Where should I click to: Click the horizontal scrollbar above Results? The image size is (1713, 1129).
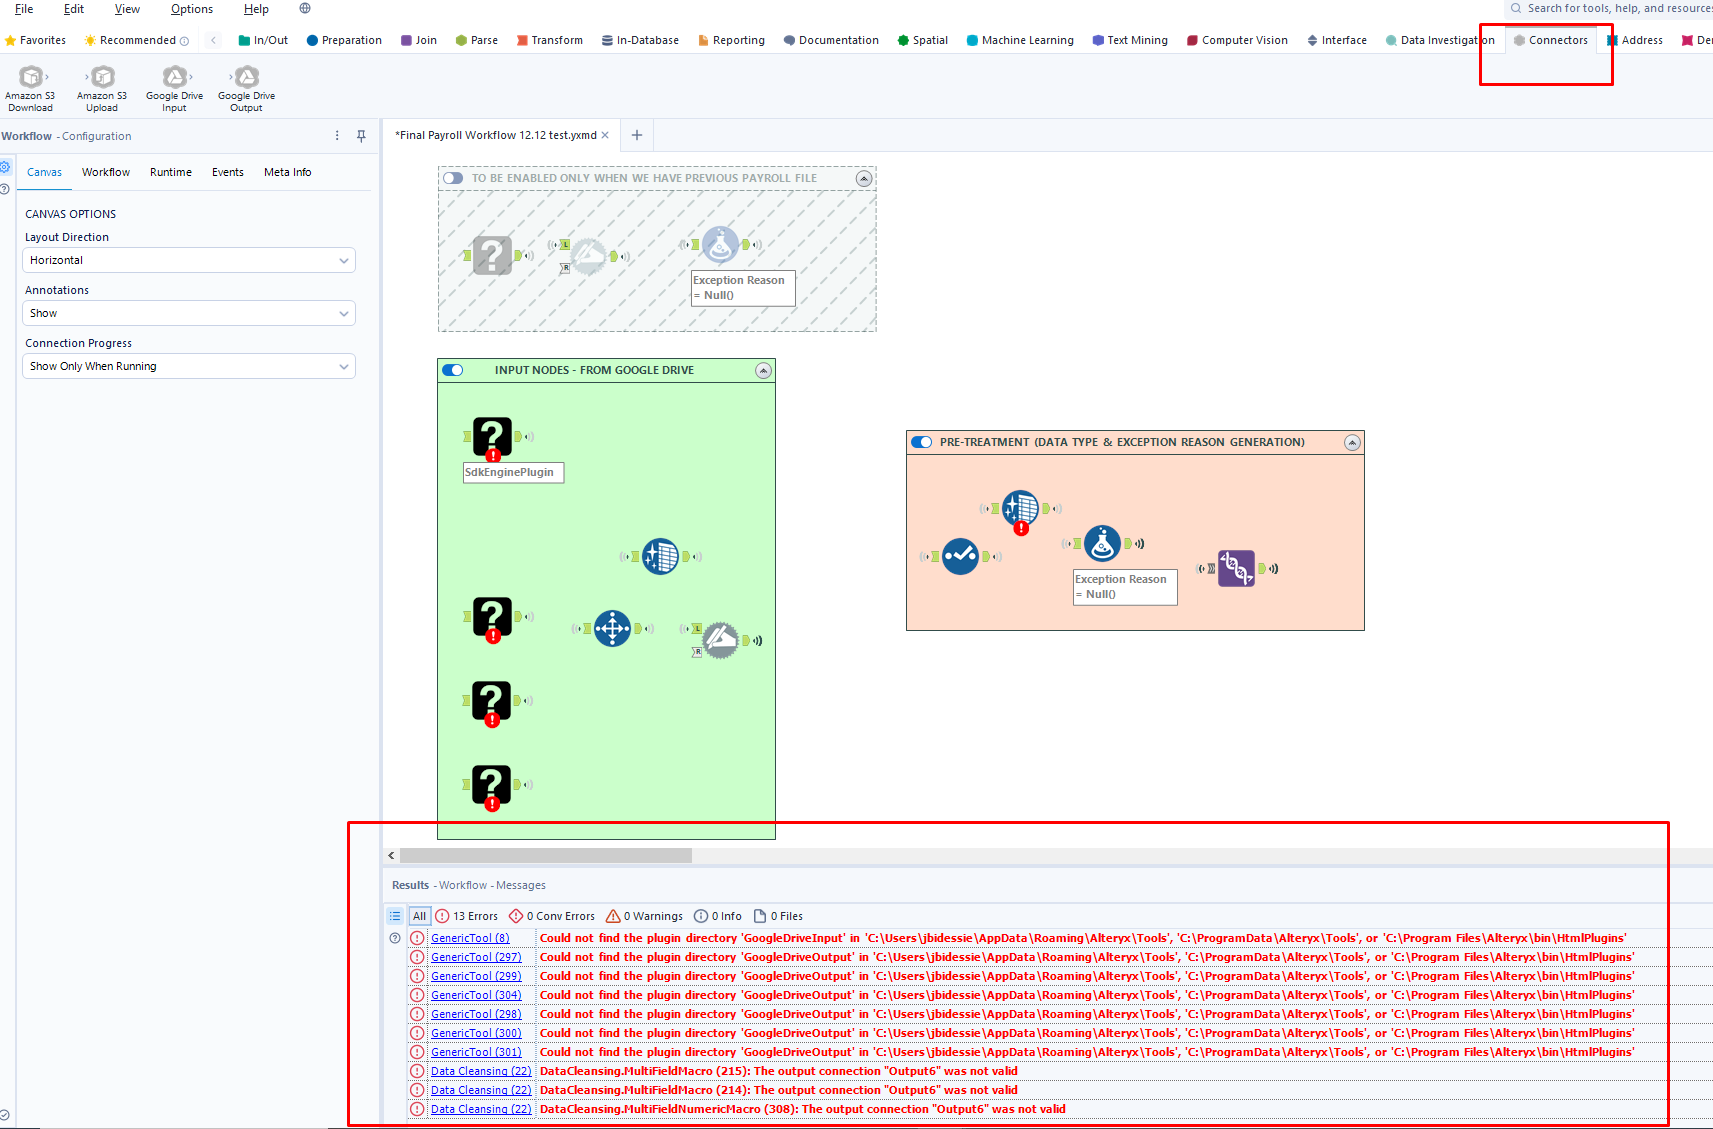(x=546, y=855)
